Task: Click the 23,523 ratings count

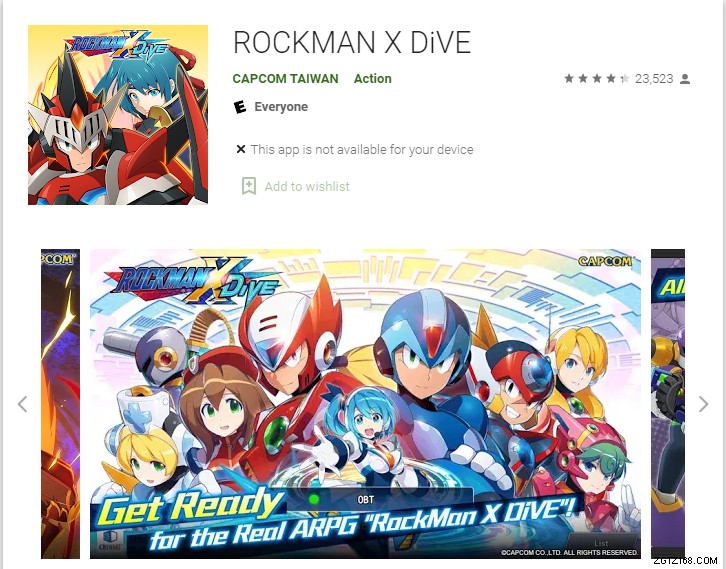Action: [654, 79]
